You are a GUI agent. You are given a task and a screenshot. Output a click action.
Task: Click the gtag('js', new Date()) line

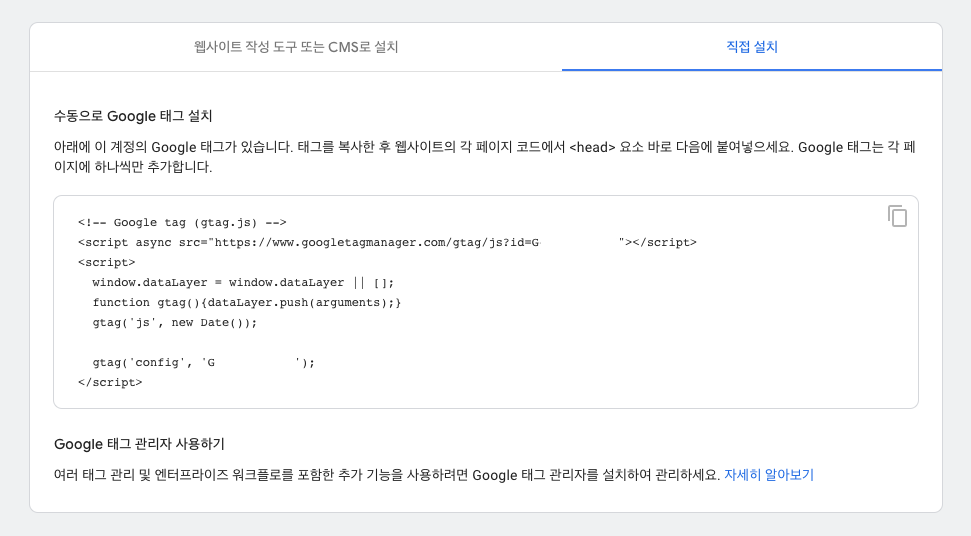(x=175, y=322)
